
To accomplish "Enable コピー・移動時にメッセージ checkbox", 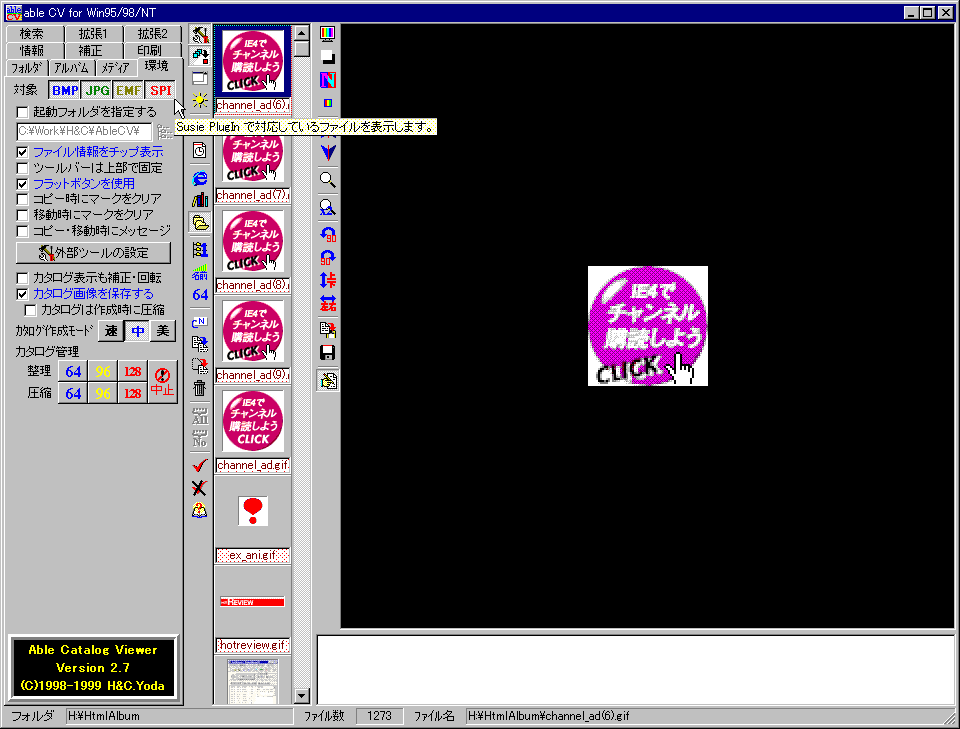I will tap(23, 231).
